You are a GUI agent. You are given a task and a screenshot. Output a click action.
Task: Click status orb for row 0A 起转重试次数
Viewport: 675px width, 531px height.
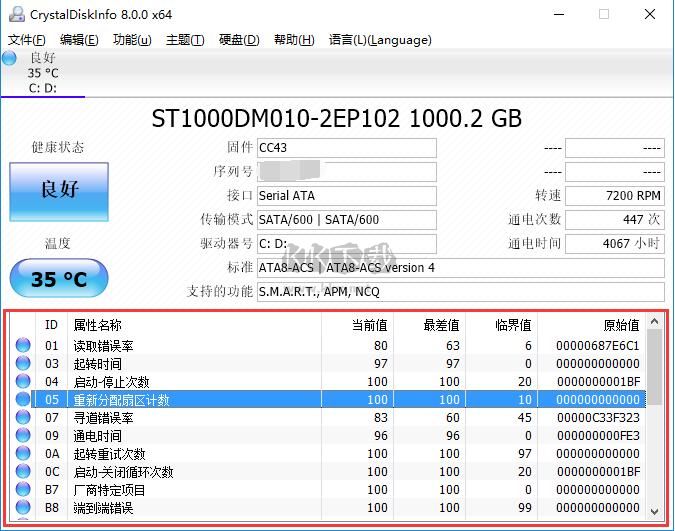23,453
